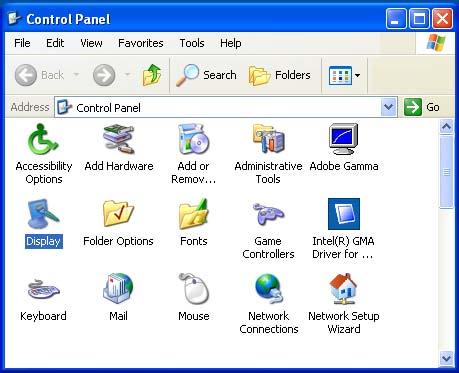Click the Back arrow button
459x373 pixels.
39,75
